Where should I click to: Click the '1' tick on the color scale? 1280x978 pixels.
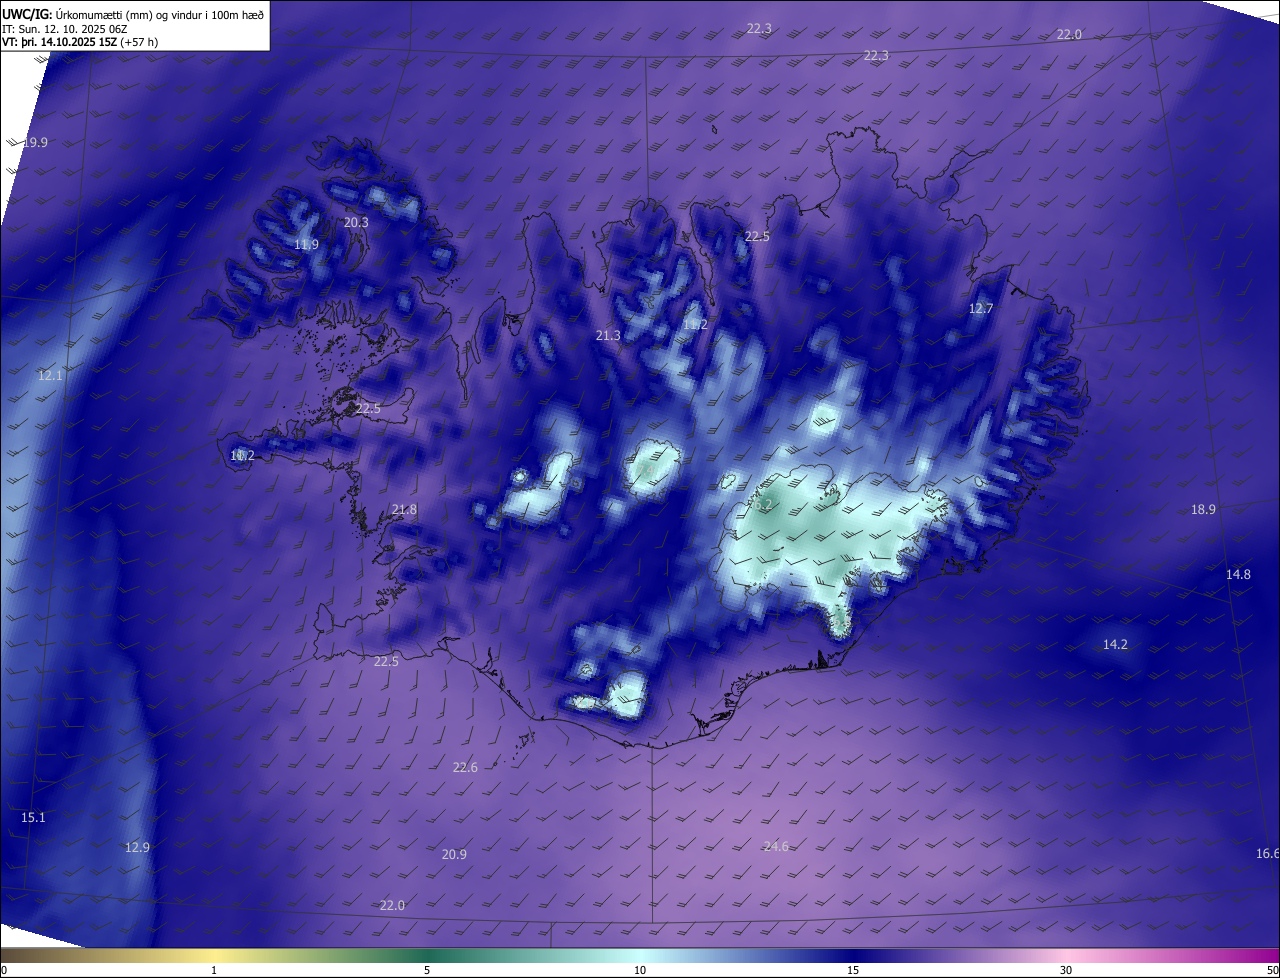click(214, 970)
